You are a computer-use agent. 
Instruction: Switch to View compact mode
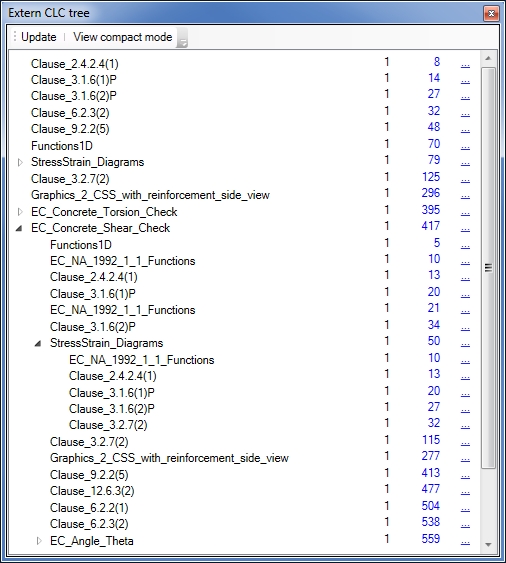(122, 37)
